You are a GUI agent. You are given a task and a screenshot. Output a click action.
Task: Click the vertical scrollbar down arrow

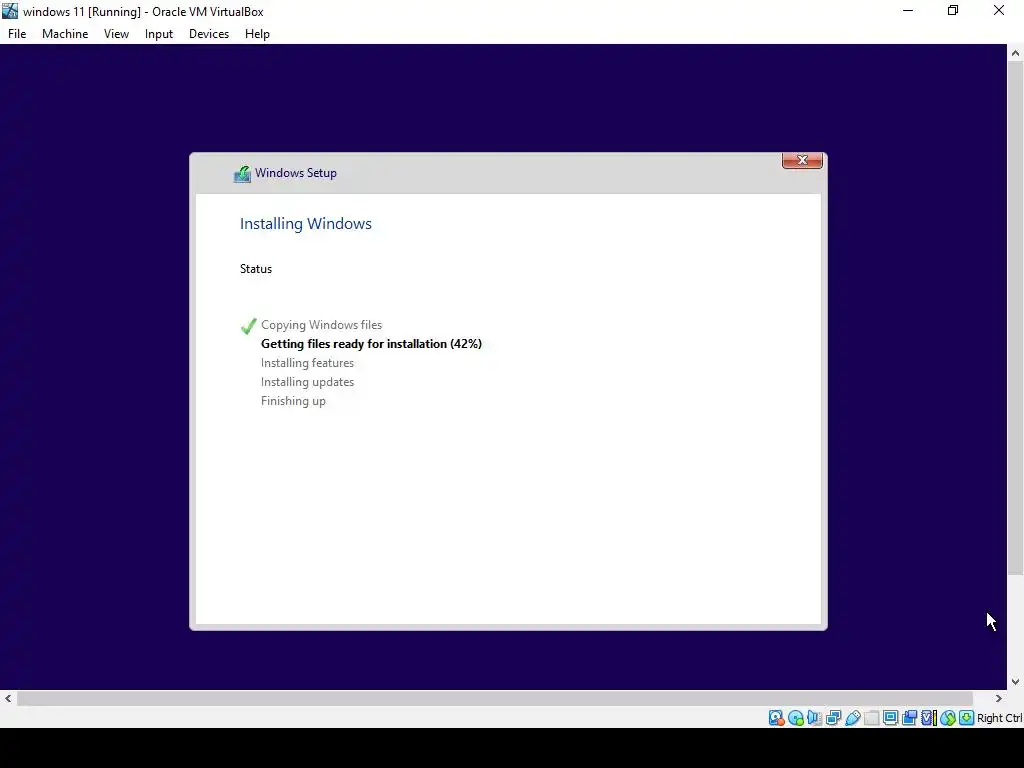[x=1016, y=682]
